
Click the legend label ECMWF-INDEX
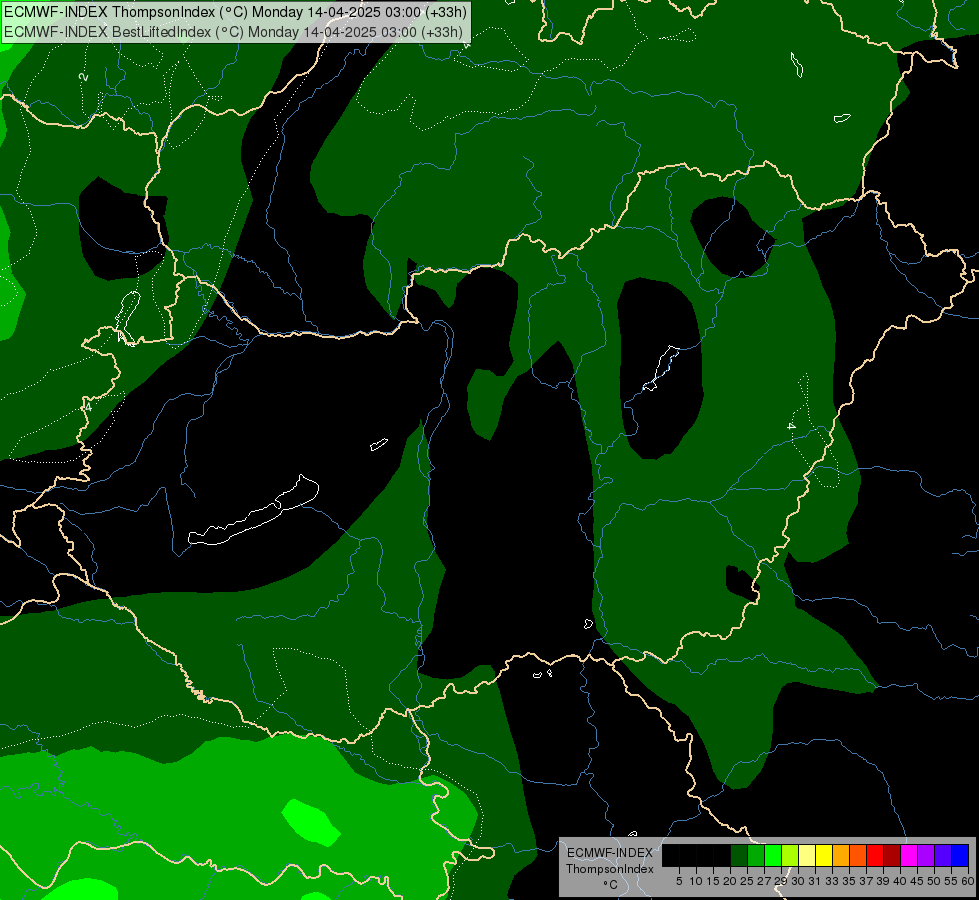[x=610, y=853]
